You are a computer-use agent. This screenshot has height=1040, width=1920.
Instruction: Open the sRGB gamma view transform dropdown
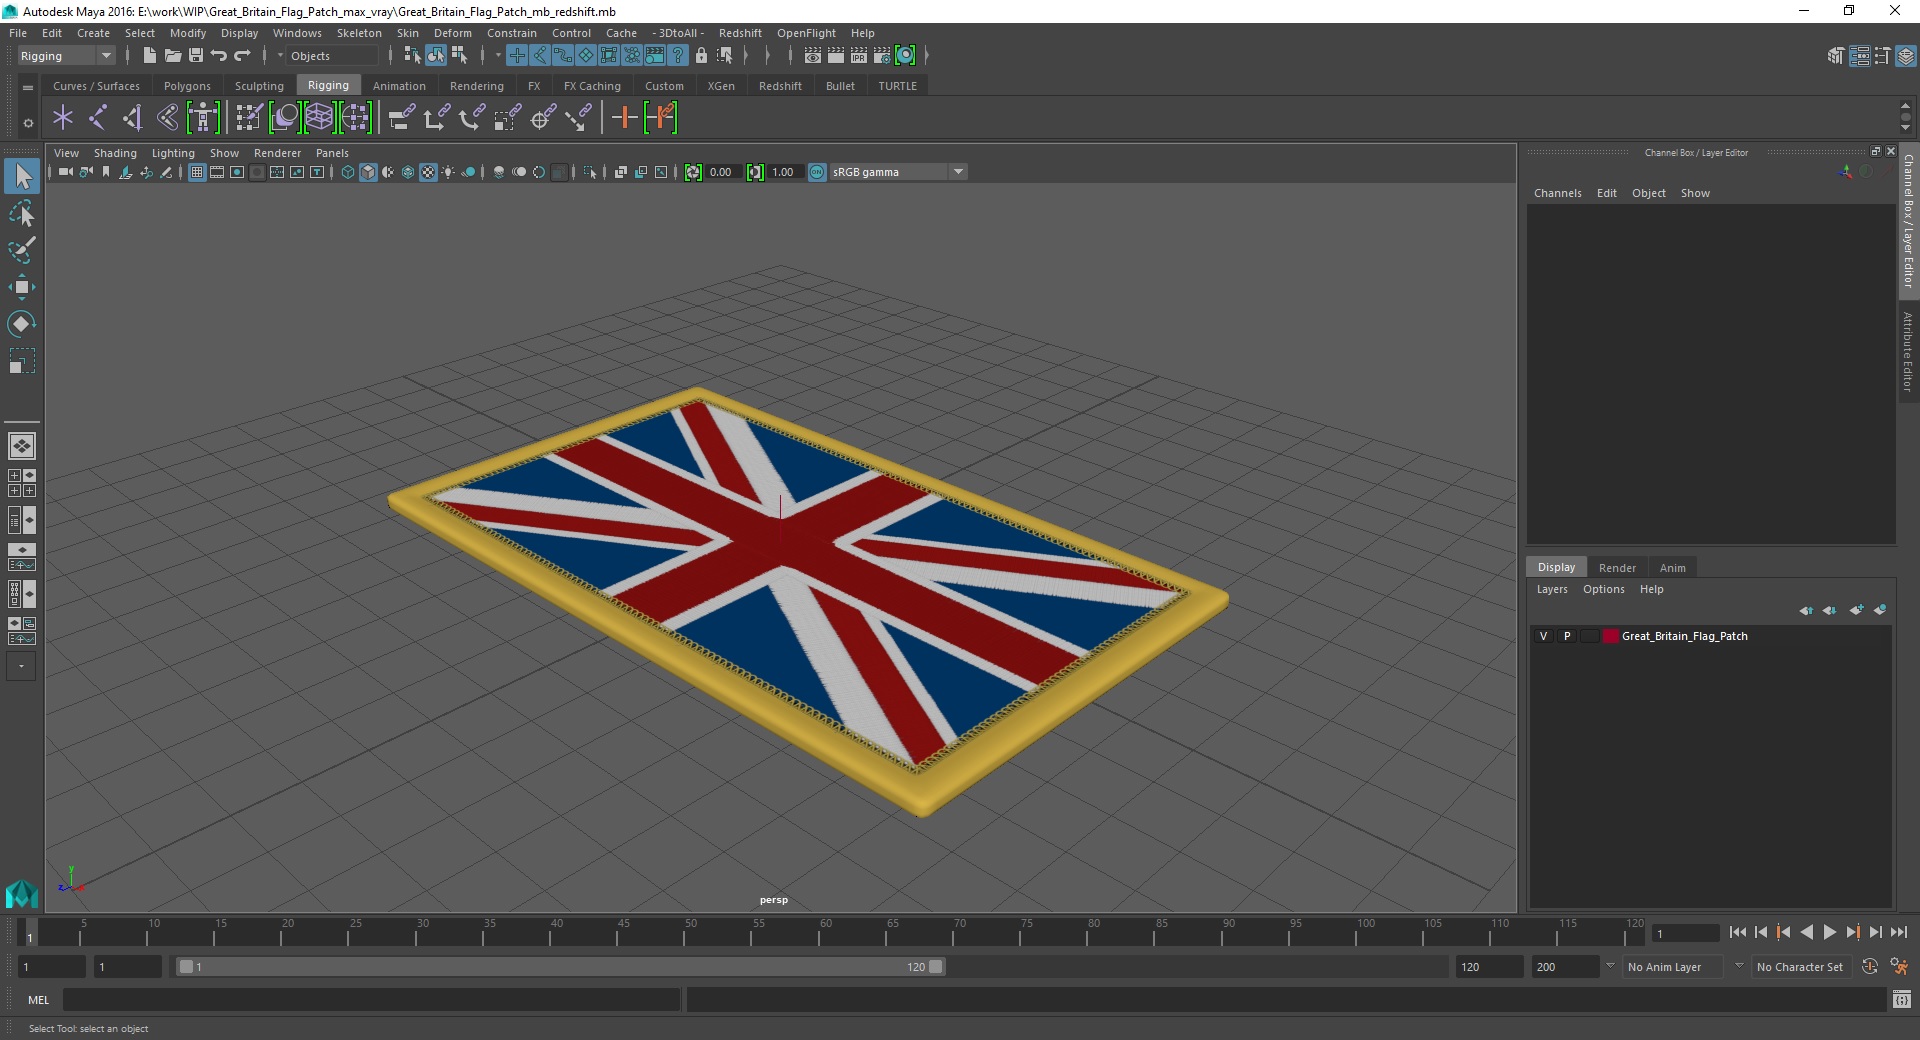coord(899,172)
